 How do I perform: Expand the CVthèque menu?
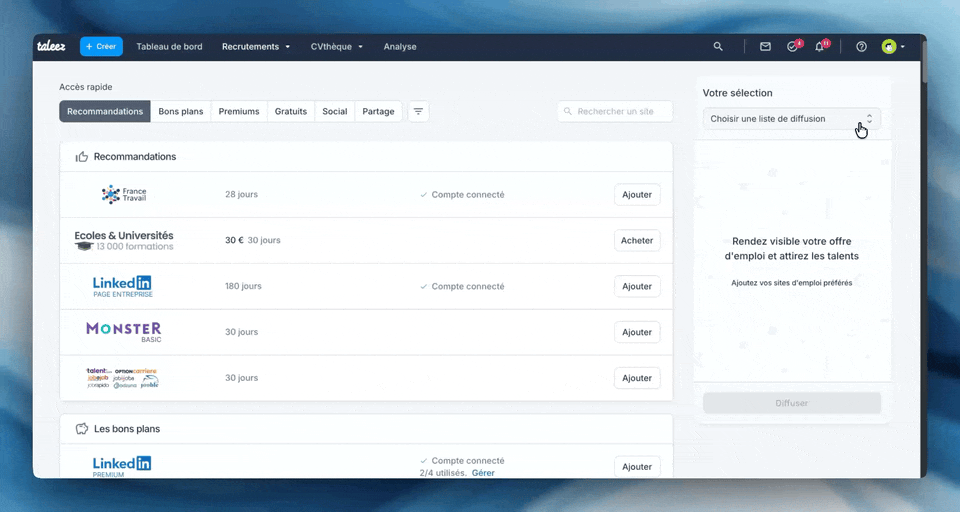336,47
